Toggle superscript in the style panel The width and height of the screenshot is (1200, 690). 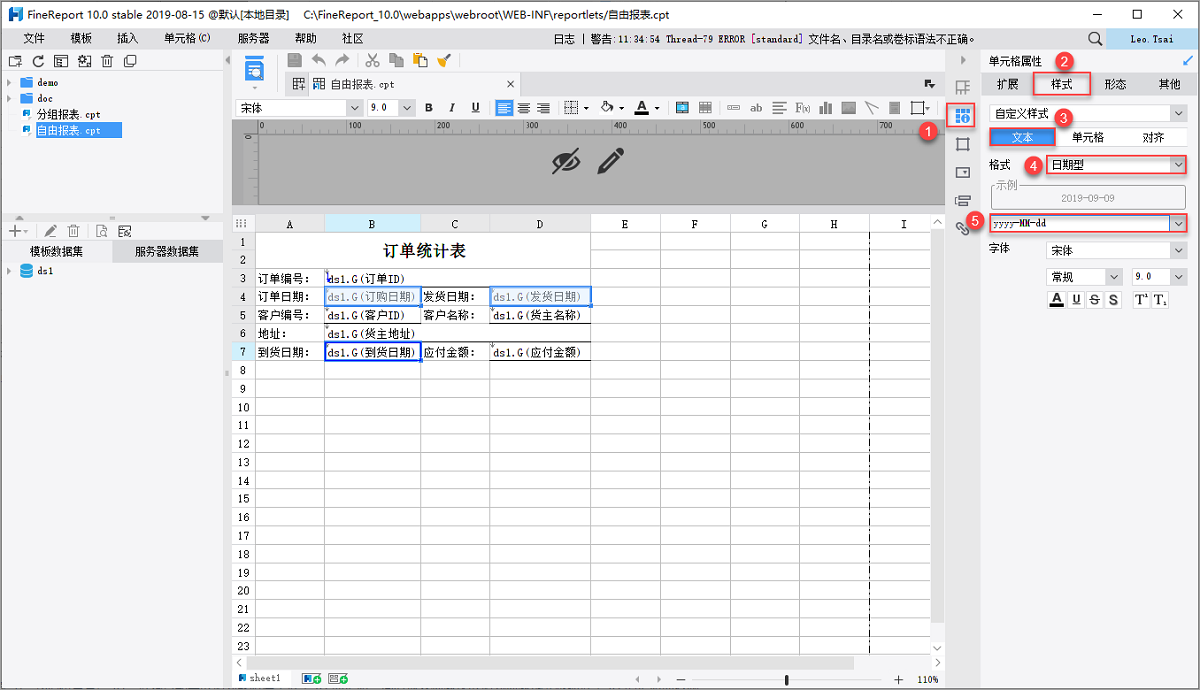pos(1141,300)
